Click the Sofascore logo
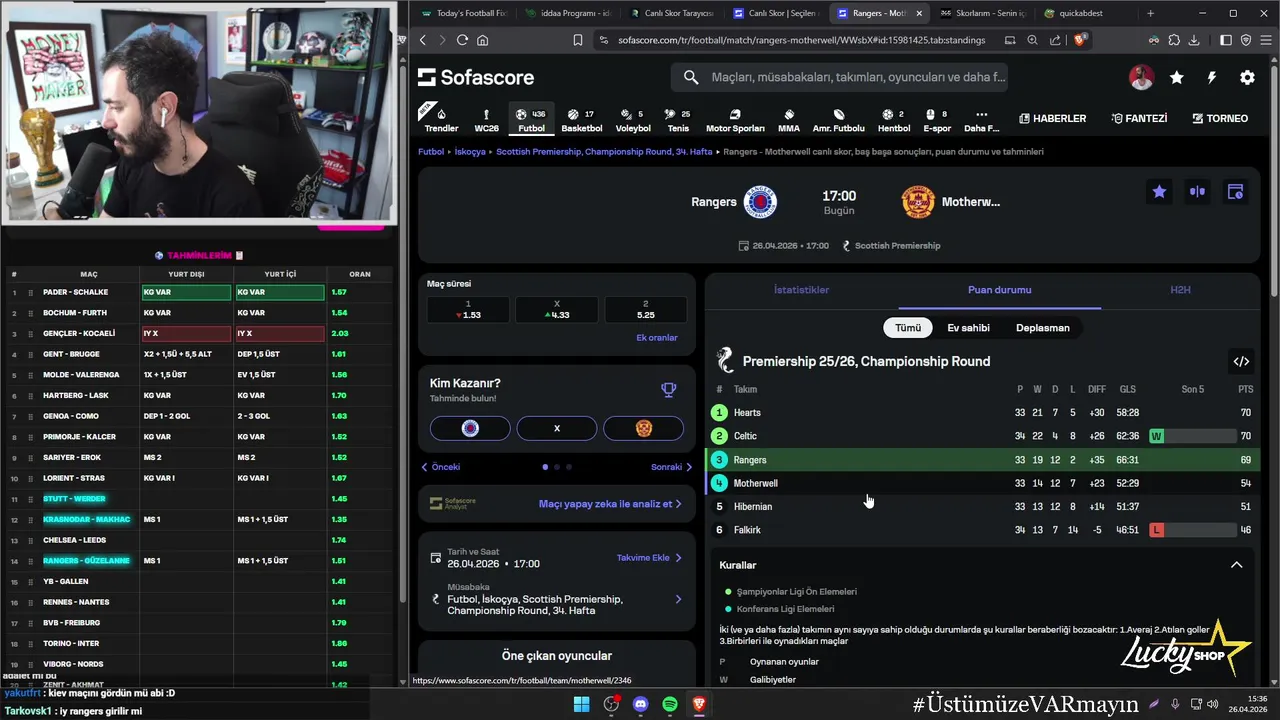Screen dimensions: 1280x720 476,77
